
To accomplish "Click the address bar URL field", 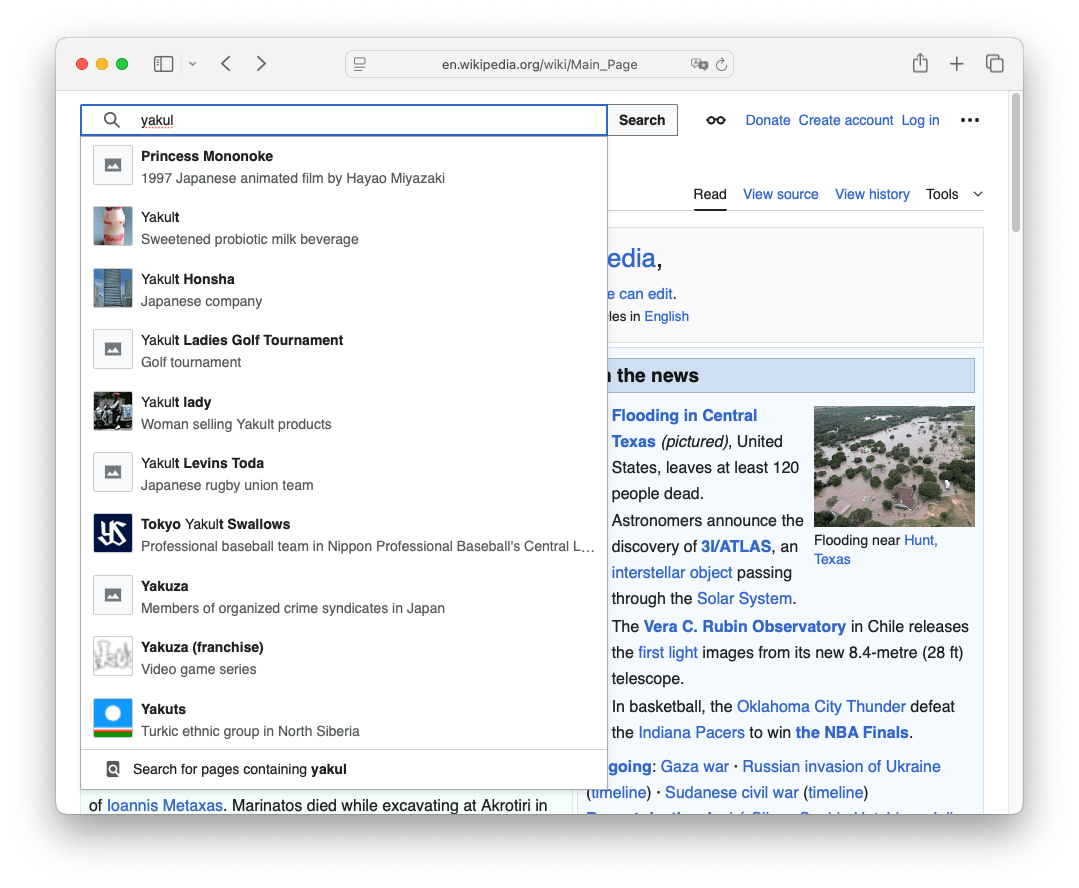I will [539, 64].
